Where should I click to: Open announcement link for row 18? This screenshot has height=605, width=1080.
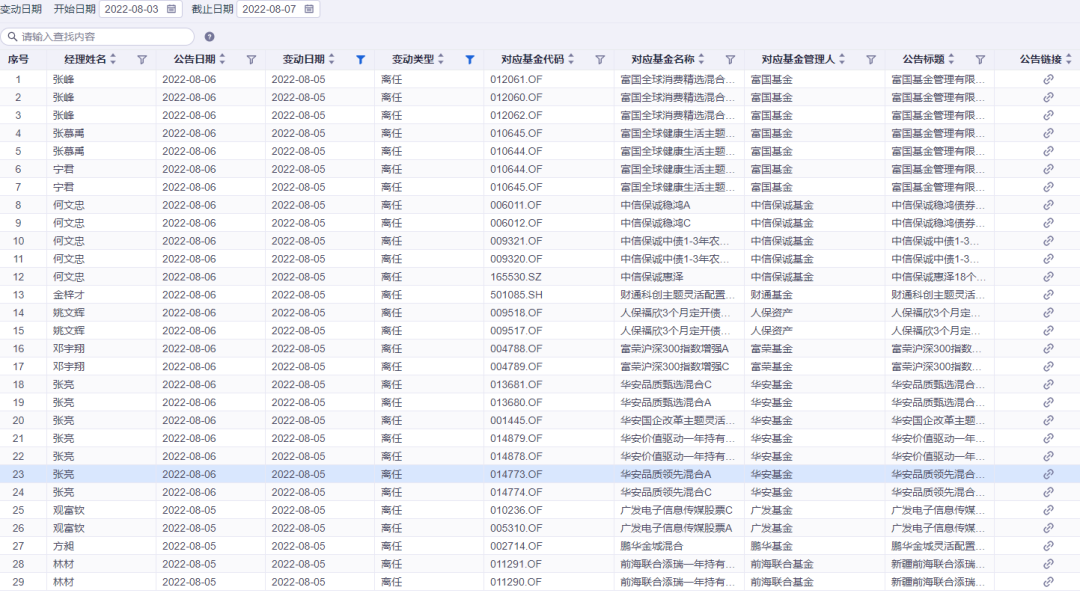[1048, 384]
